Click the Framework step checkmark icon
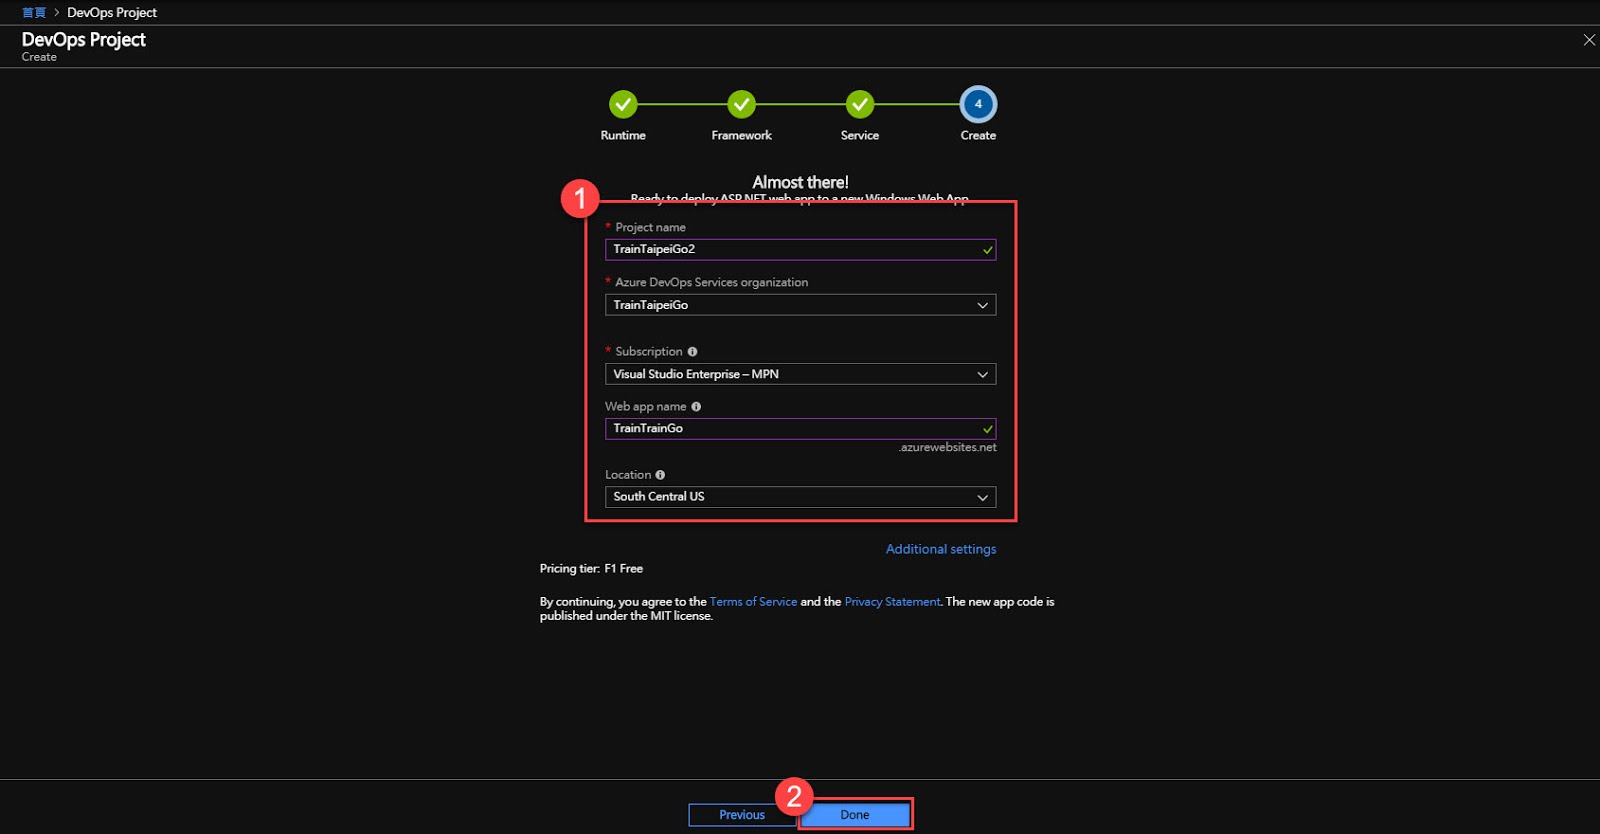Viewport: 1600px width, 834px height. (741, 104)
